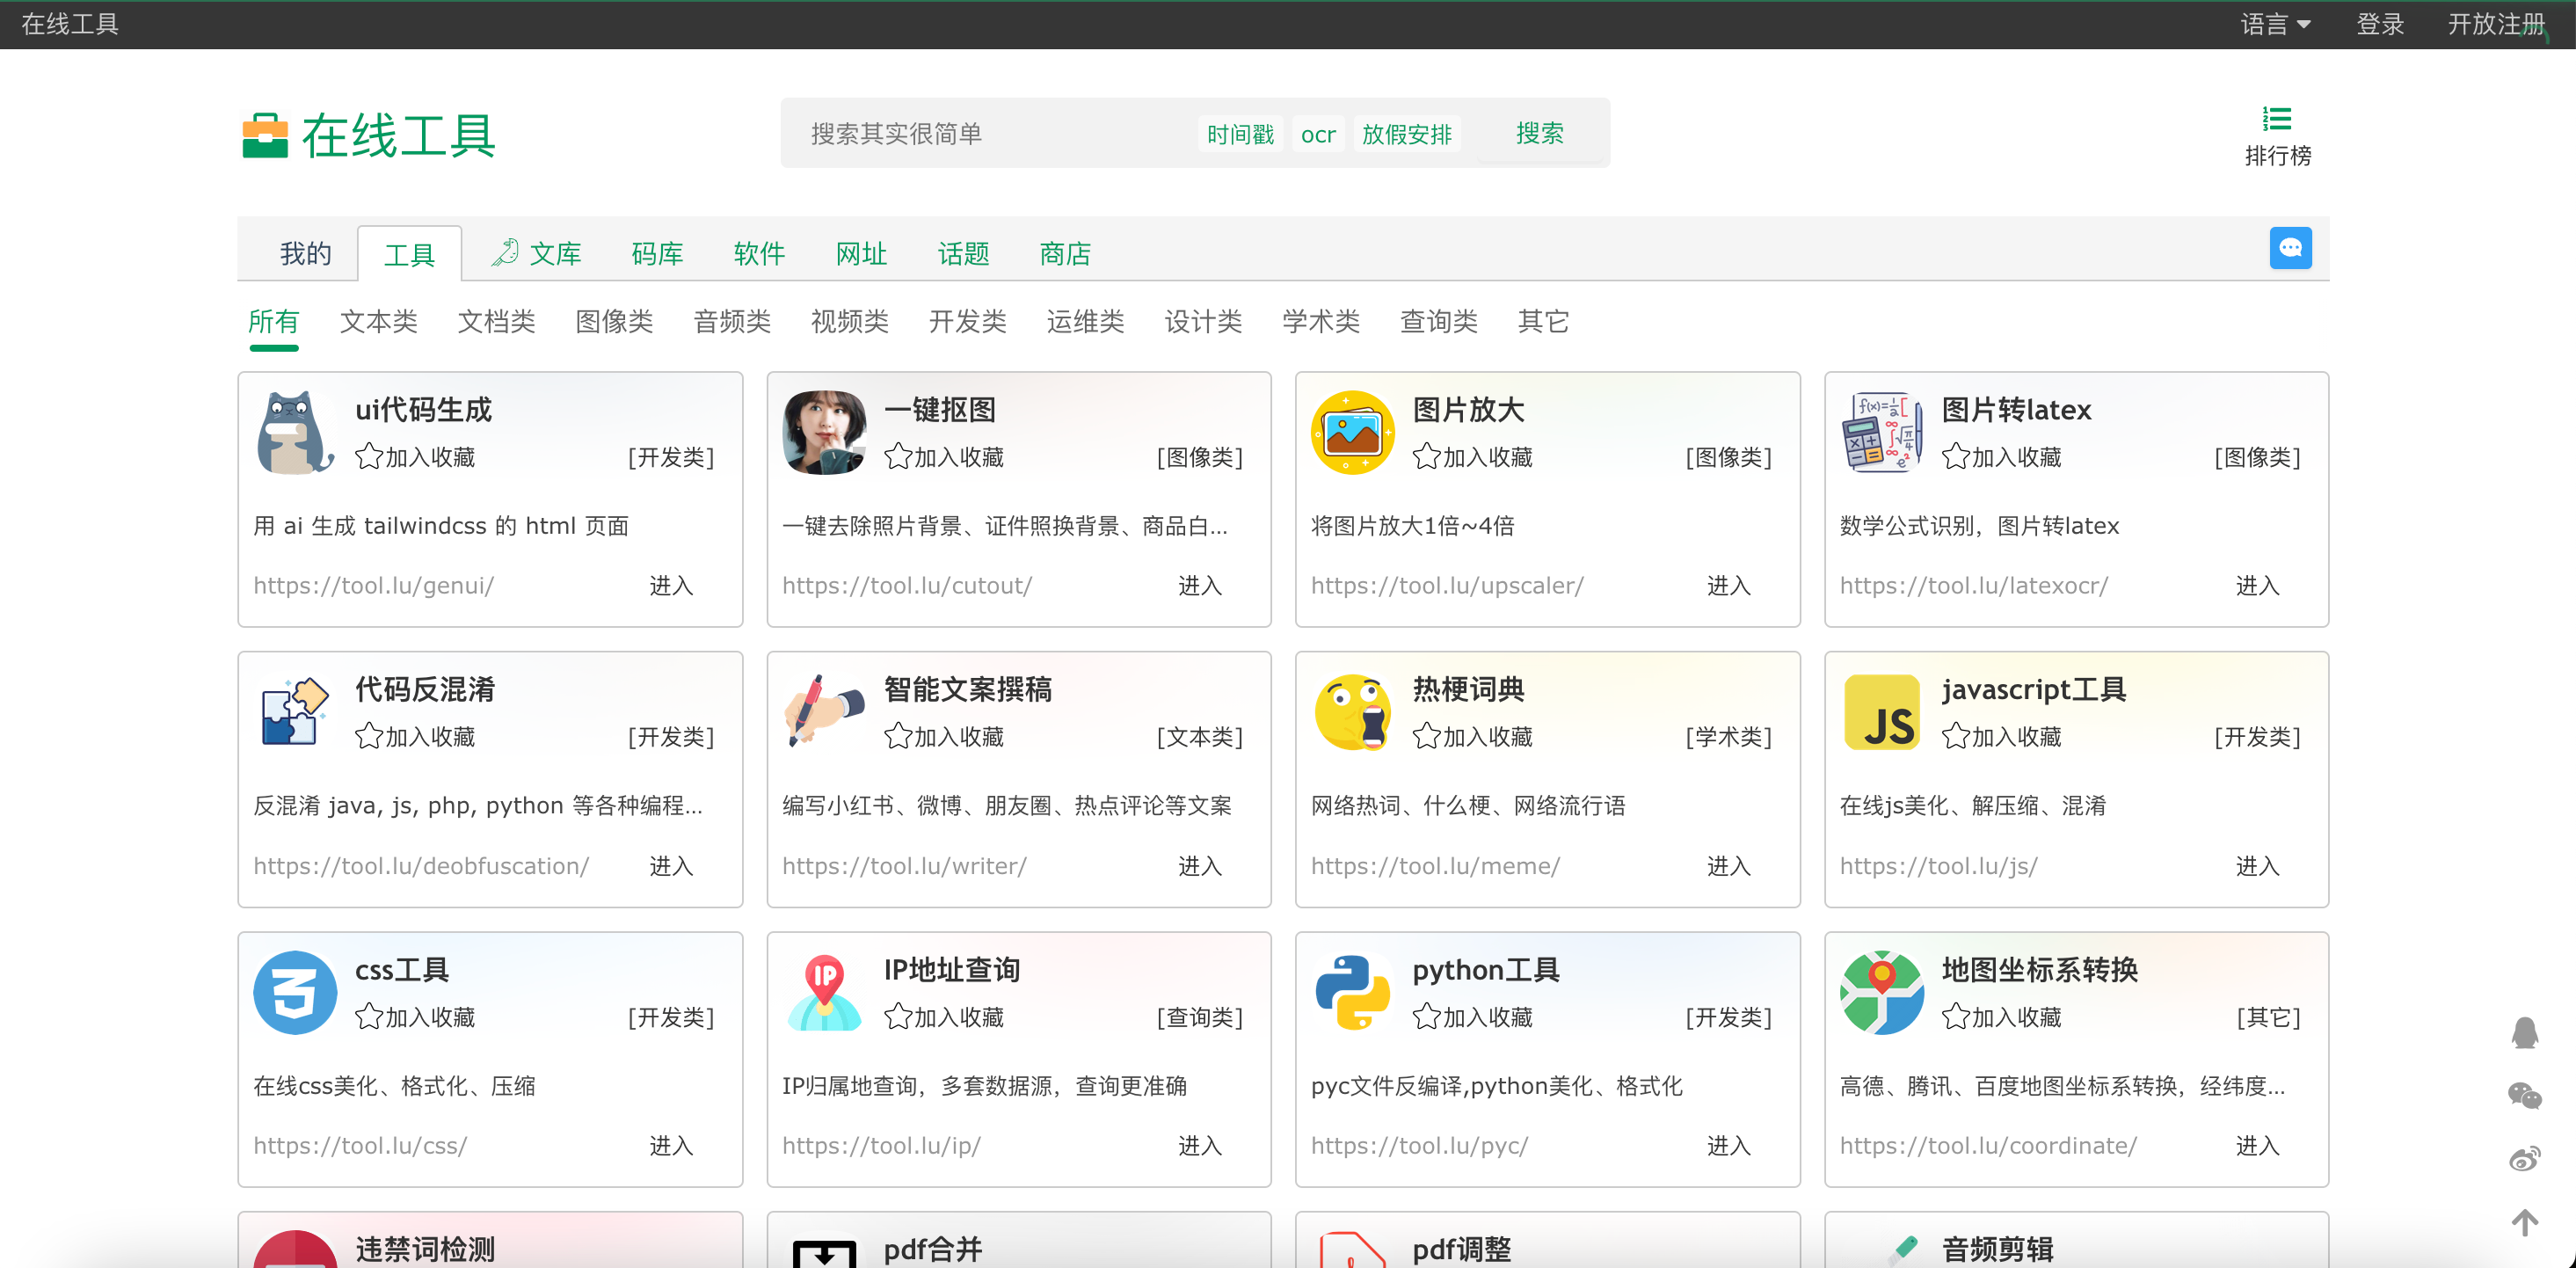The image size is (2576, 1268).
Task: Click the IP地址查询 location pin icon
Action: (x=824, y=992)
